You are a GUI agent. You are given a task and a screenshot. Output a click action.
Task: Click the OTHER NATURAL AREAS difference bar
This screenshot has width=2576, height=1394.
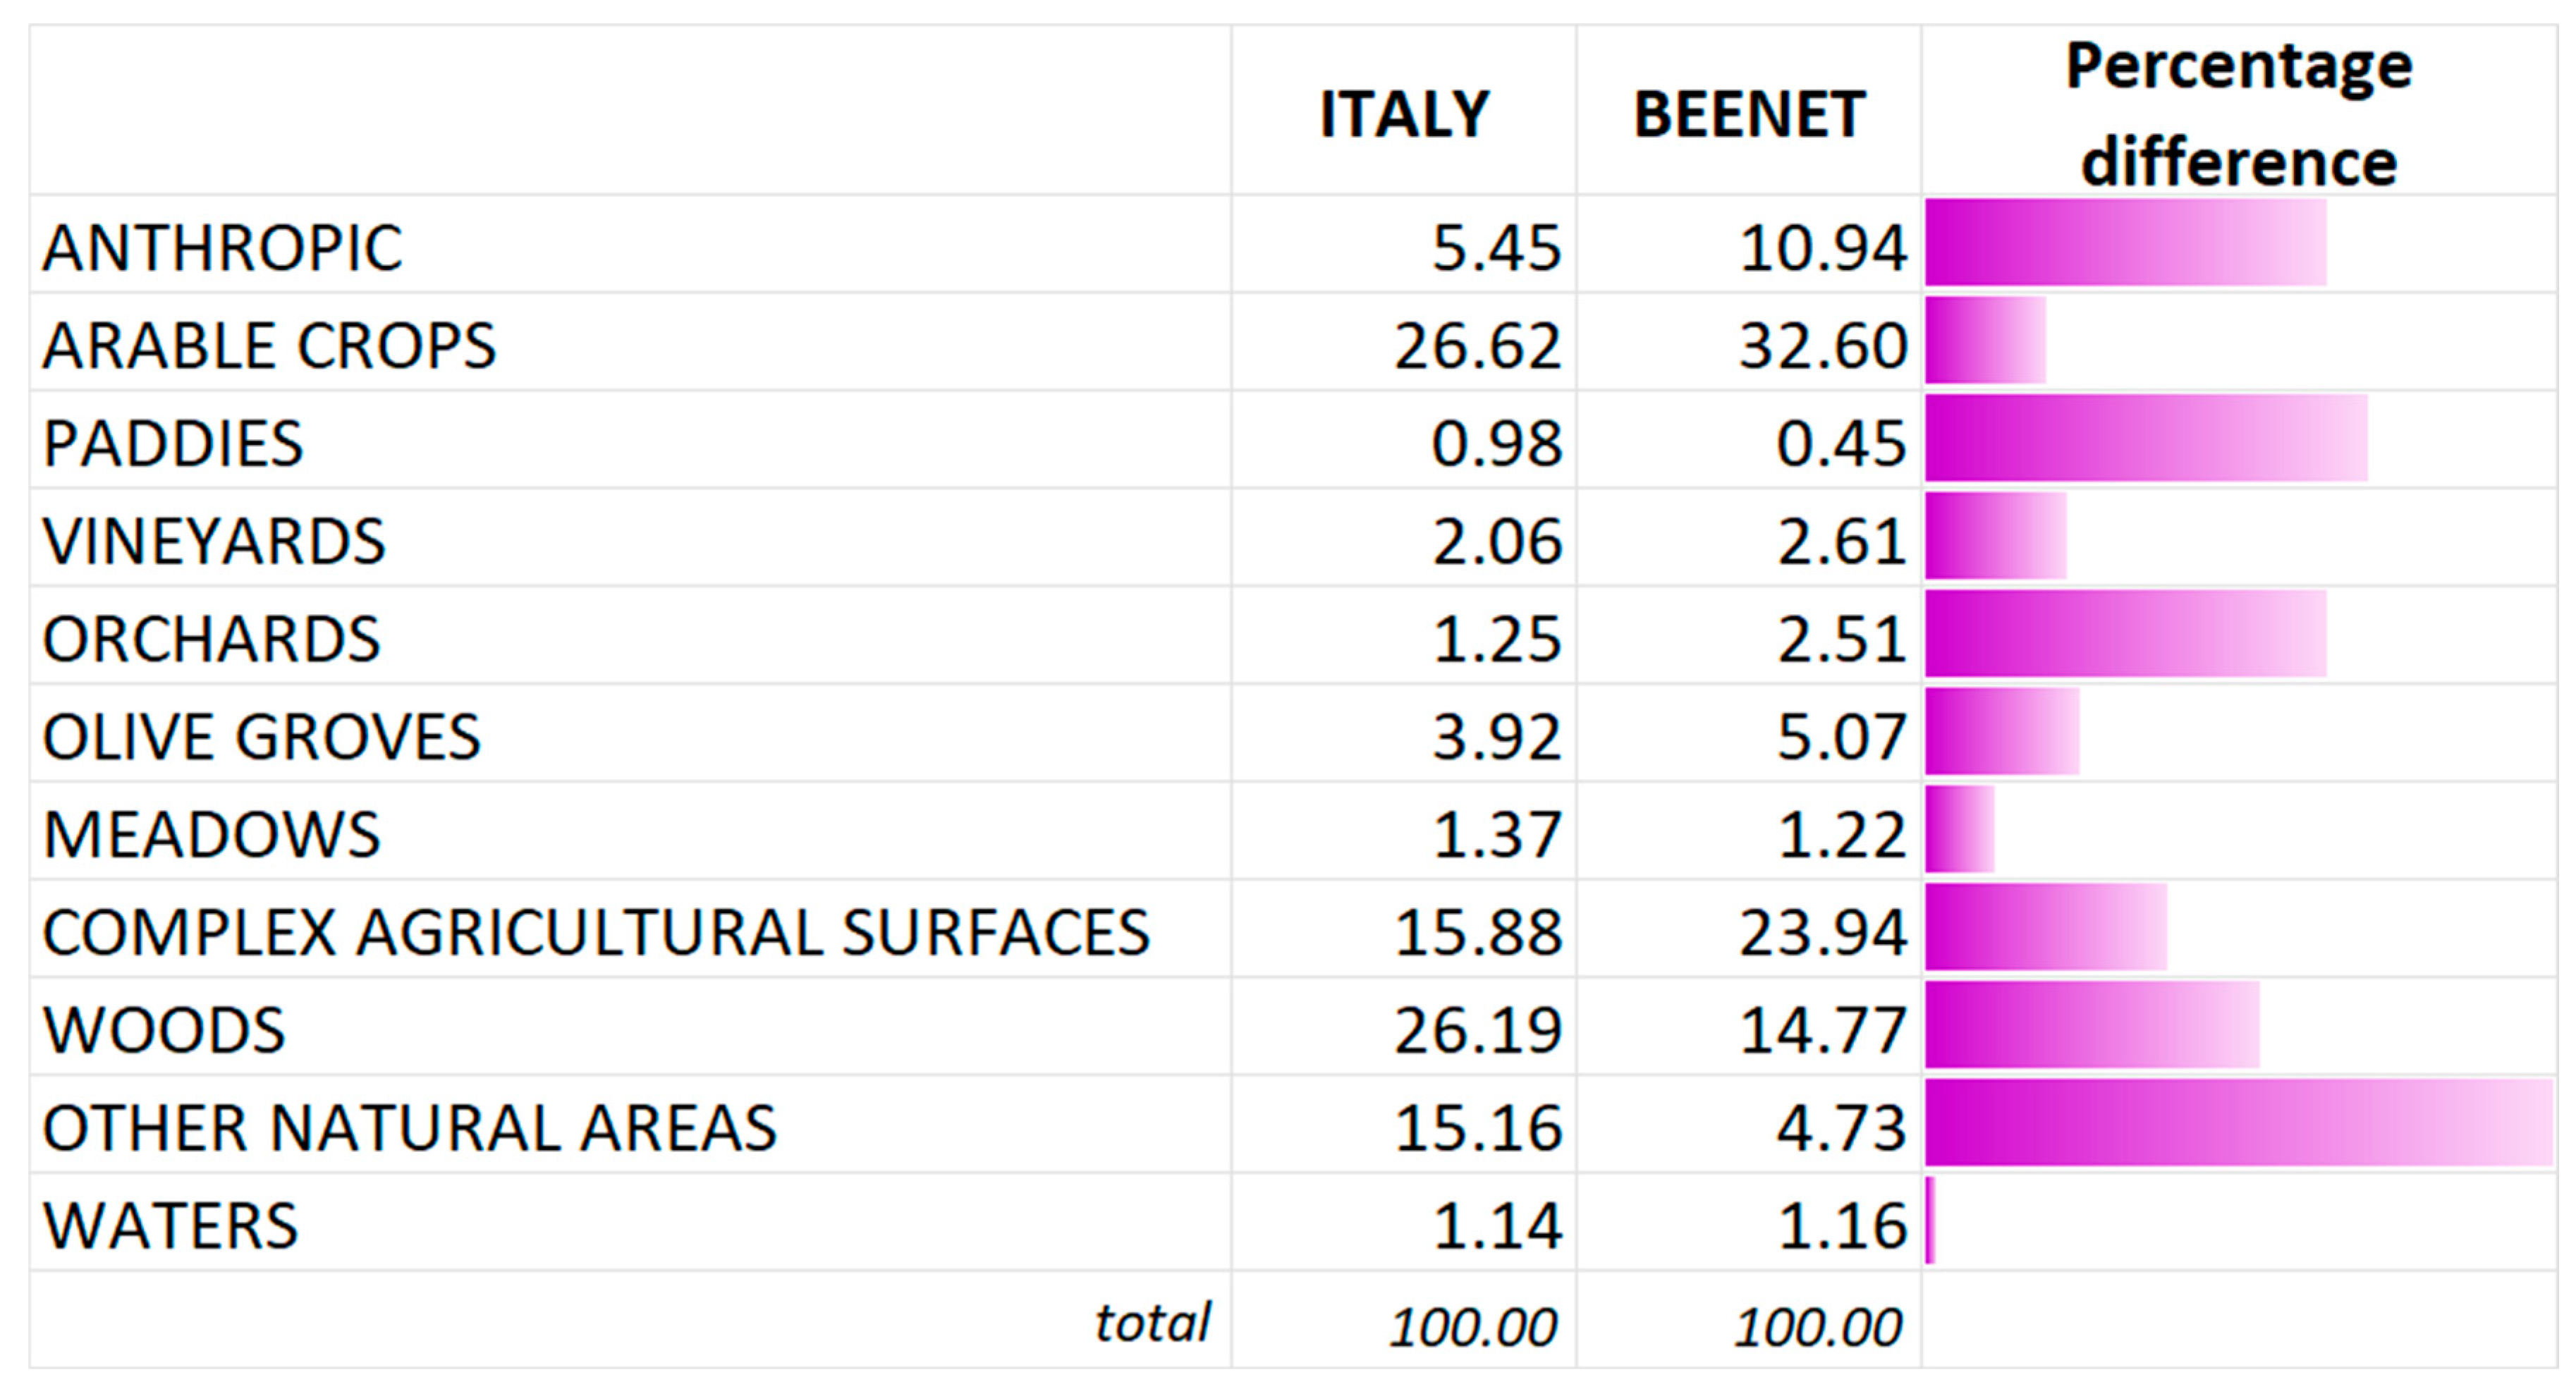pos(2239,1123)
